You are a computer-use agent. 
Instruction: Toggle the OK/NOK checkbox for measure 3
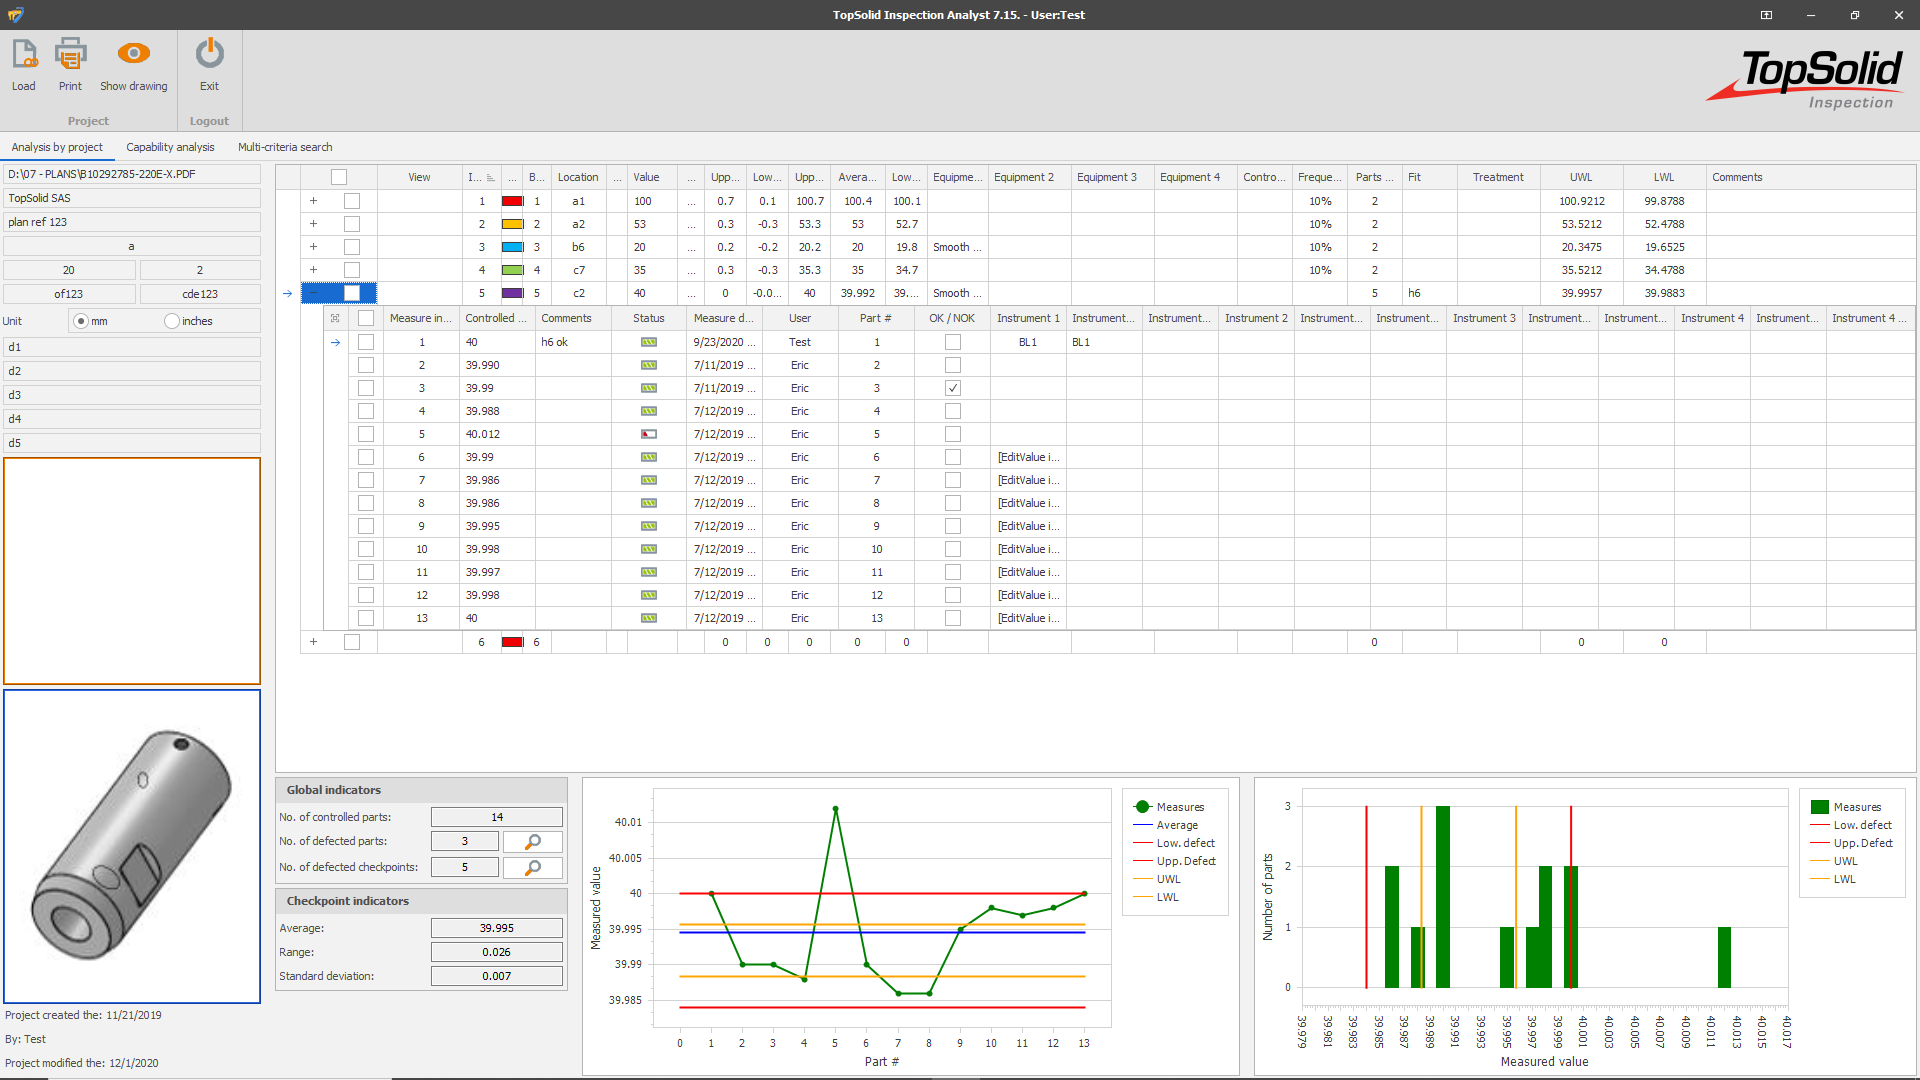tap(953, 388)
